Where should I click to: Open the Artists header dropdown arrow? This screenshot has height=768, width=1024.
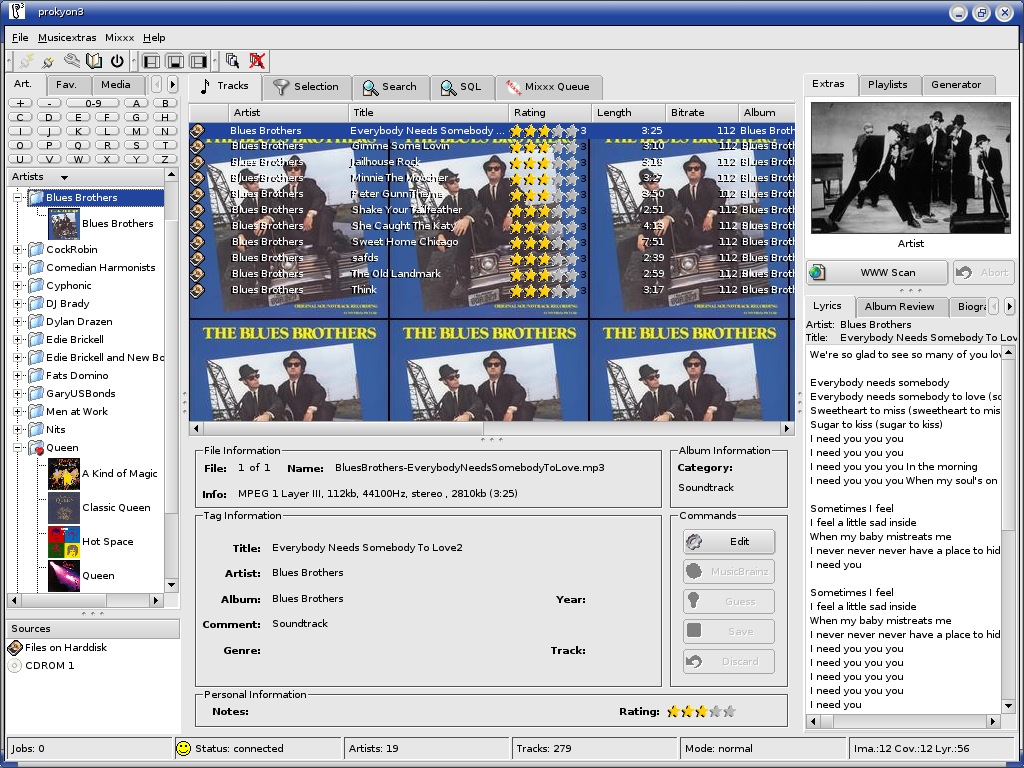click(x=64, y=177)
